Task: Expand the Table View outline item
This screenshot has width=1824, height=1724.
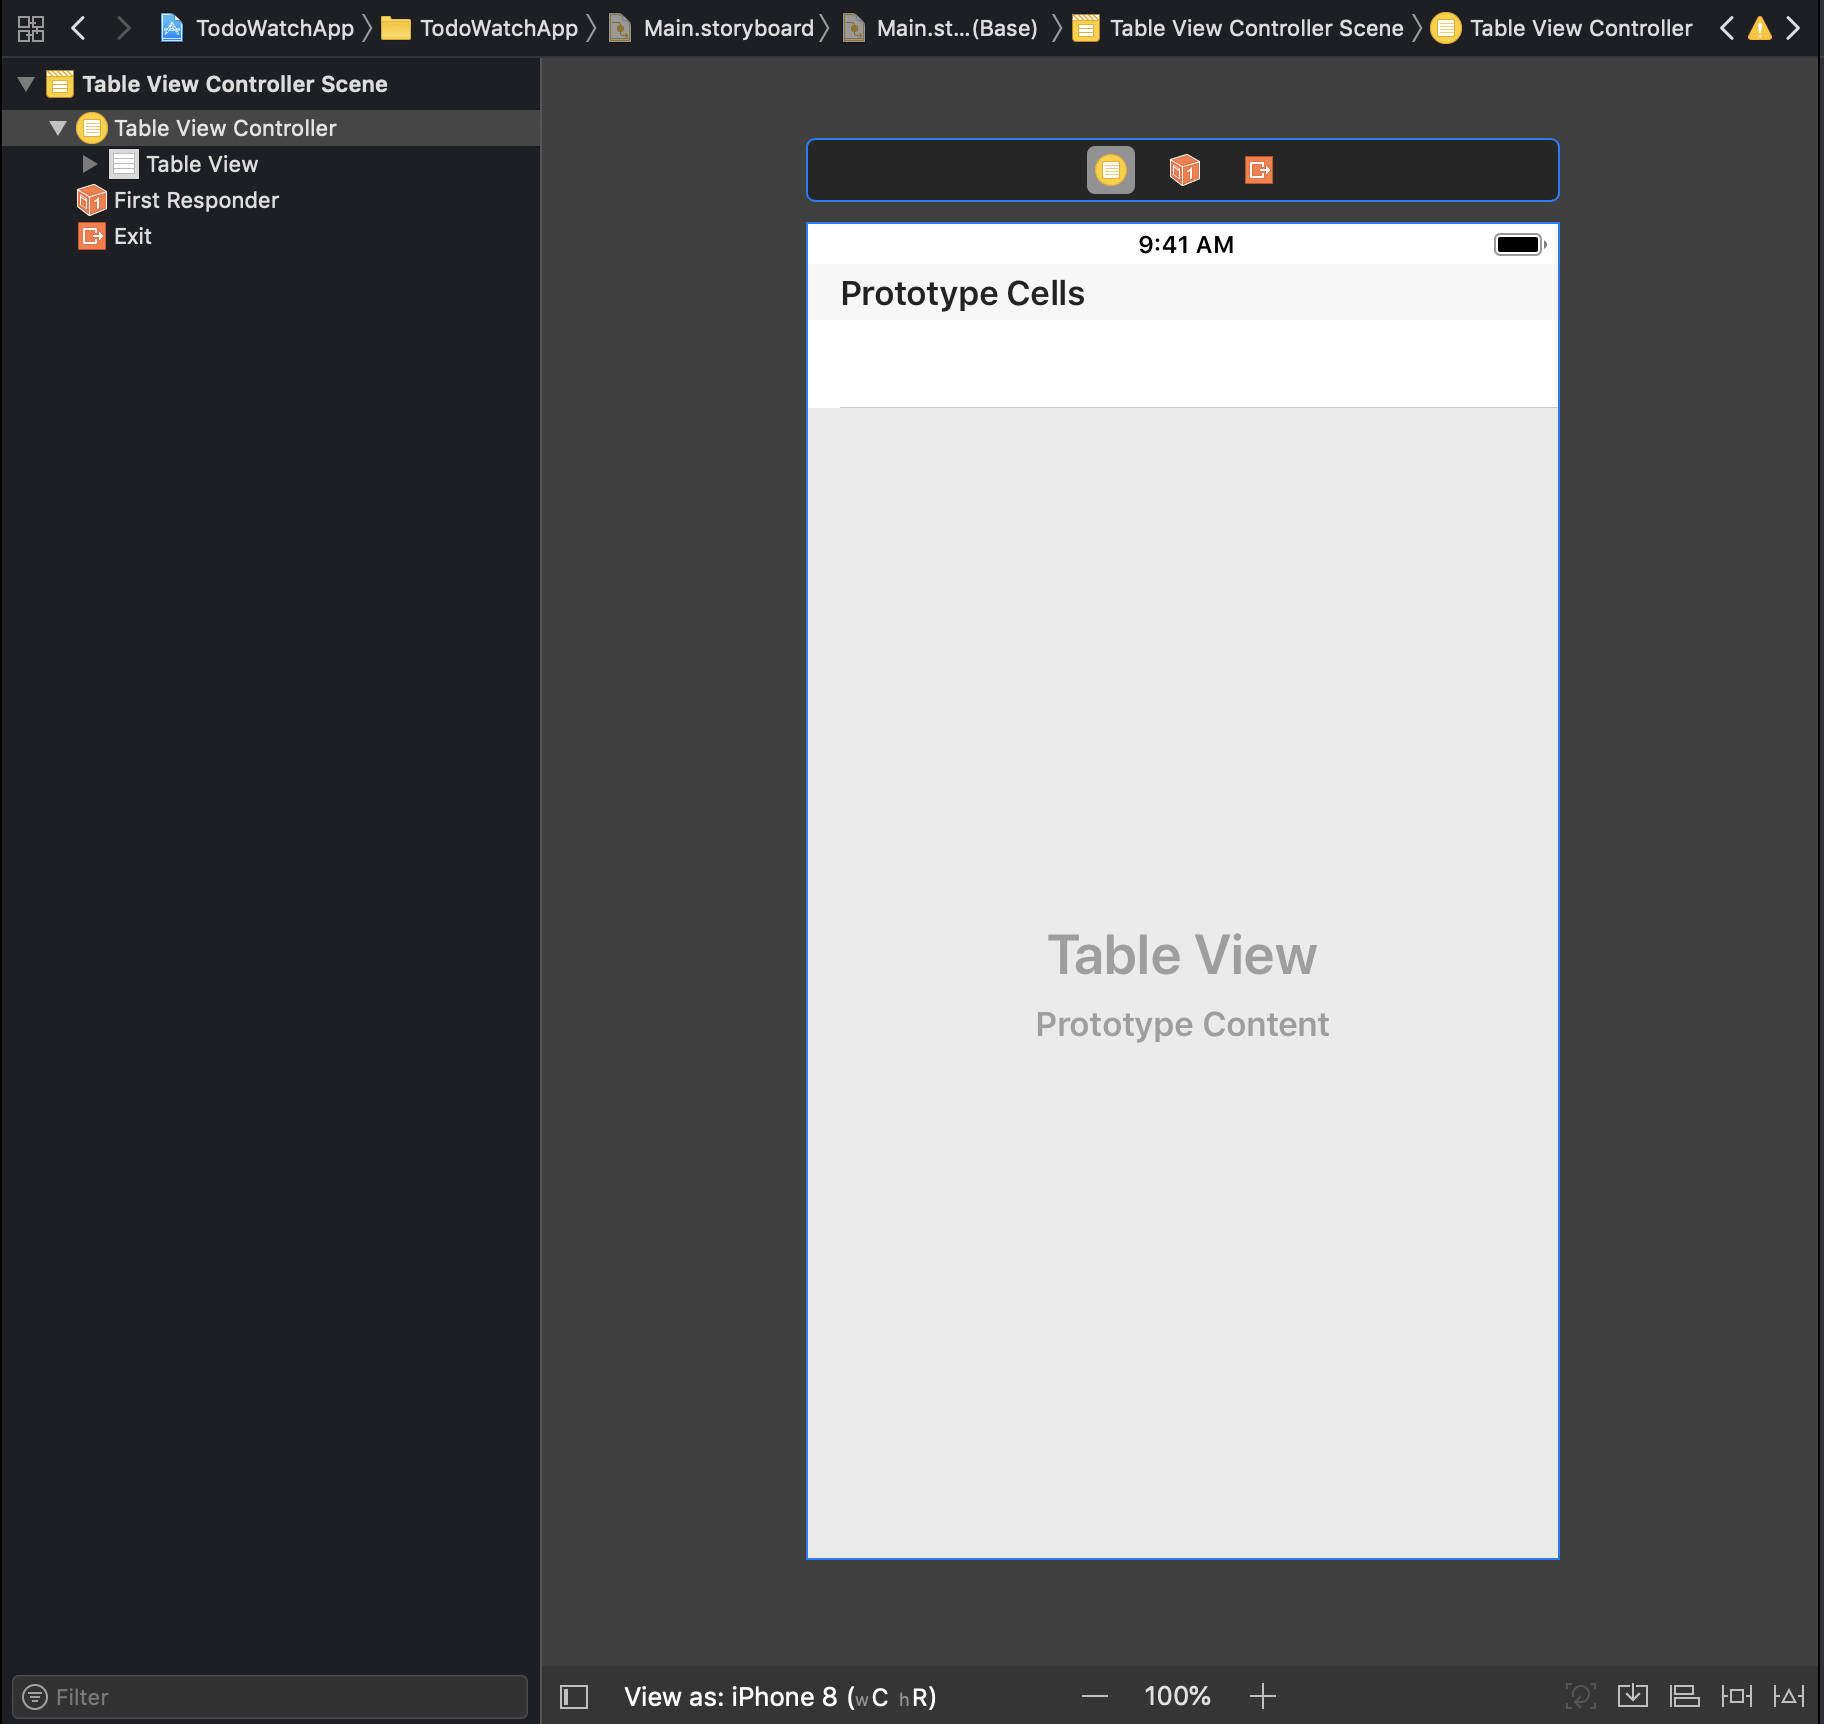Action: tap(90, 164)
